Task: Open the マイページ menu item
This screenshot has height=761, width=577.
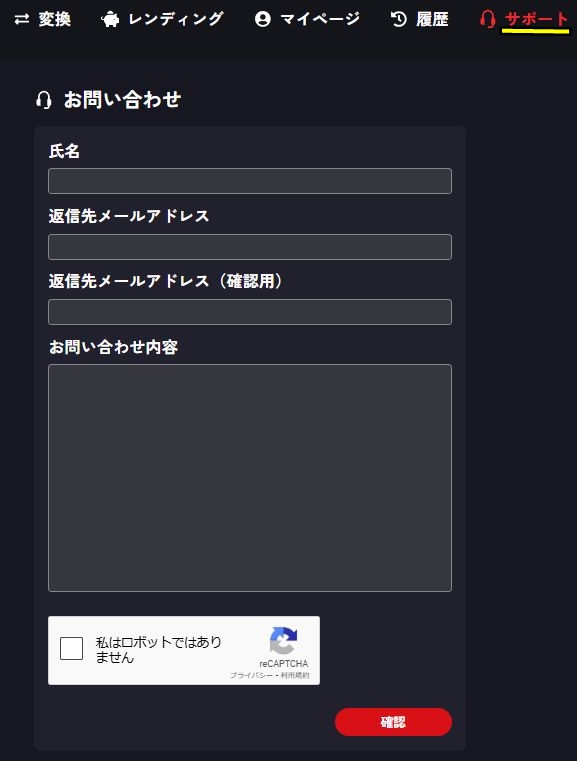Action: (x=320, y=19)
